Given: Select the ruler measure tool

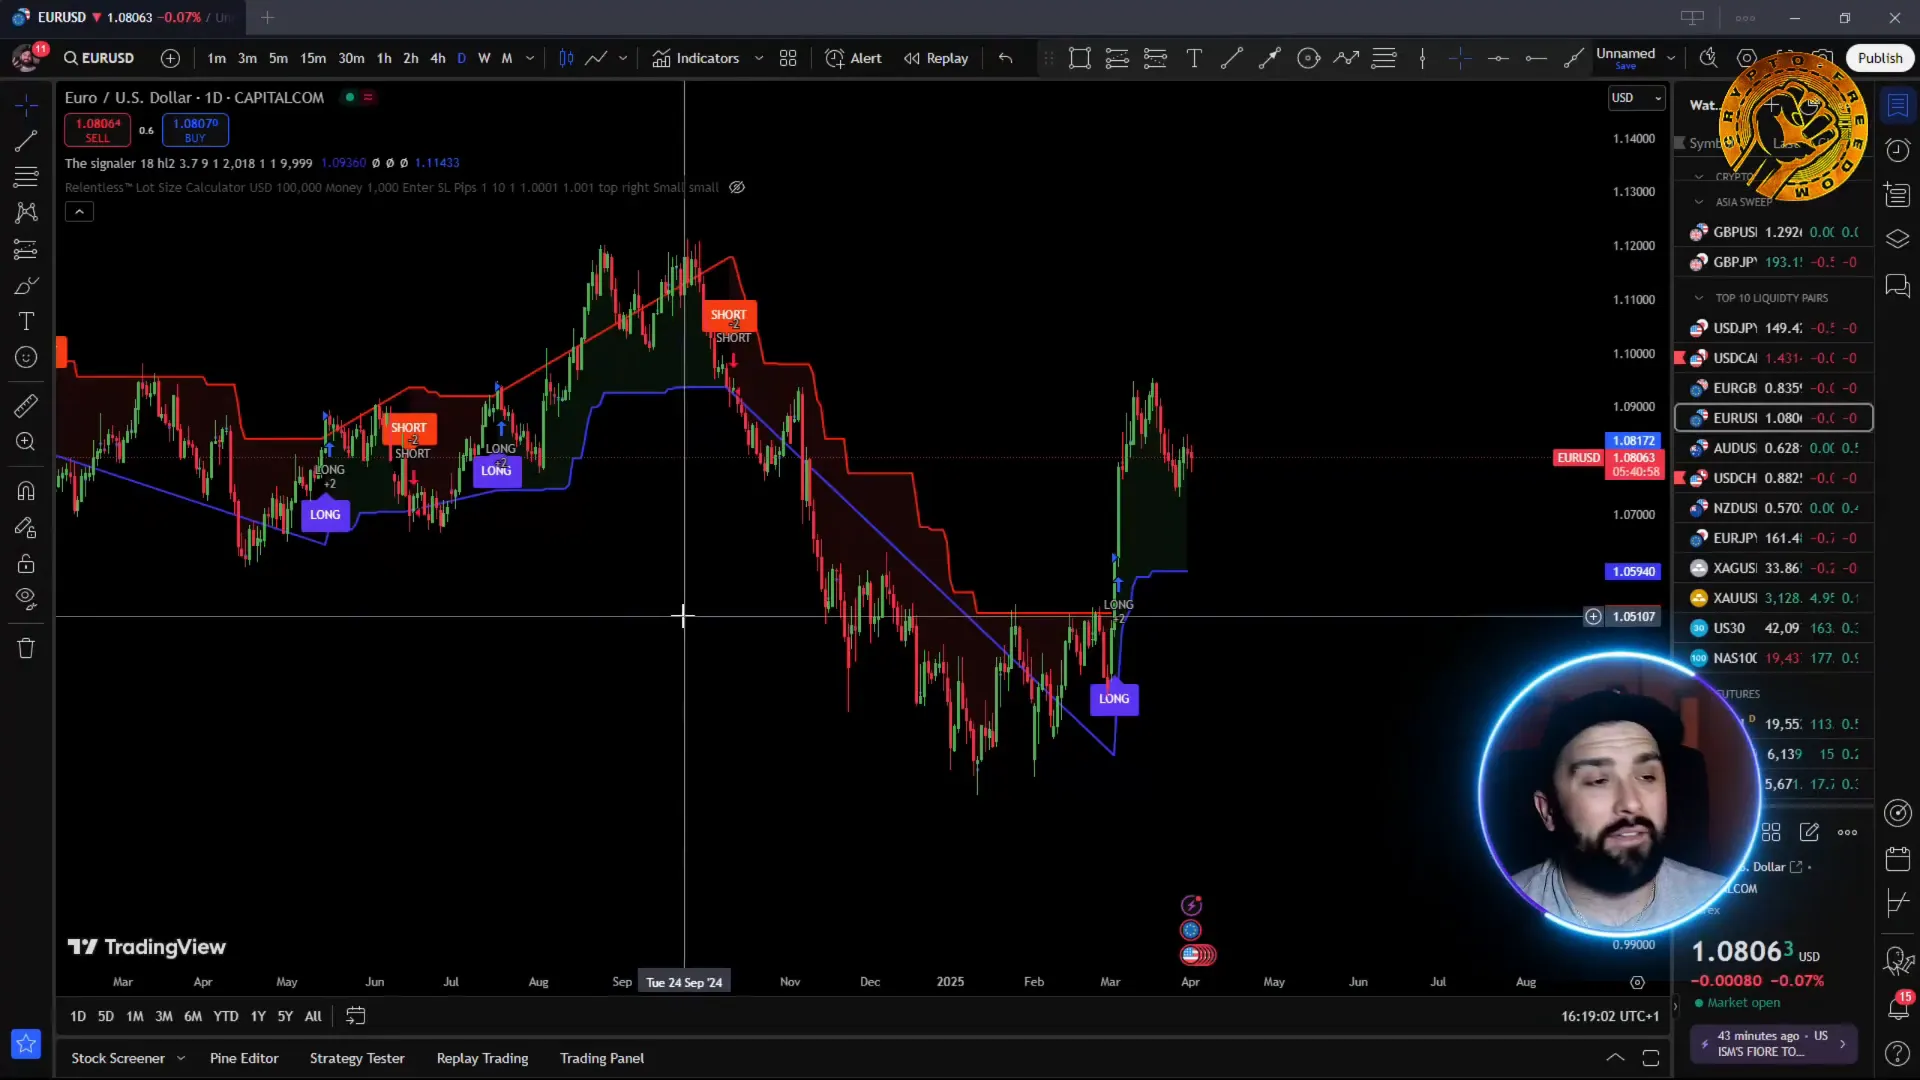Looking at the screenshot, I should [26, 405].
